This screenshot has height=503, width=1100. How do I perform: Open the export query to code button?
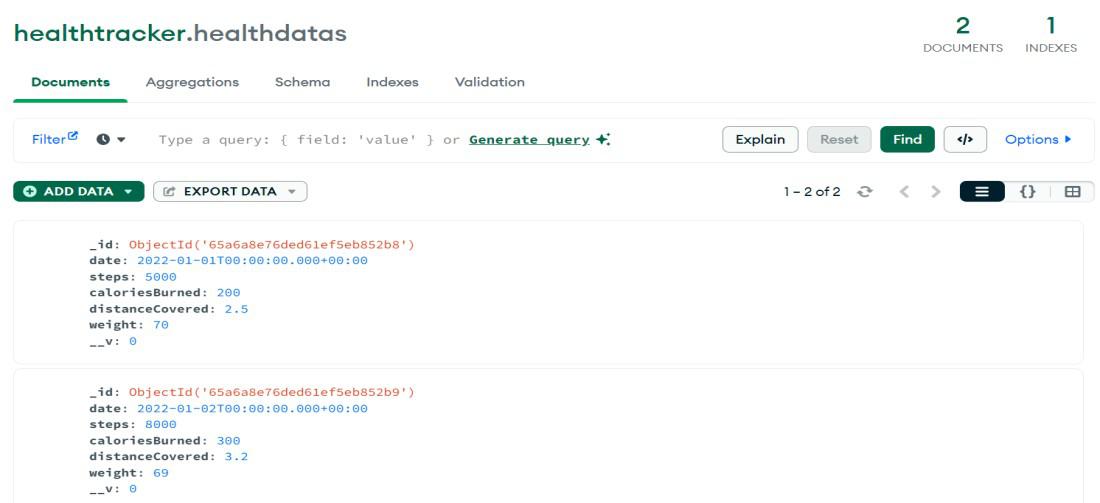tap(965, 139)
